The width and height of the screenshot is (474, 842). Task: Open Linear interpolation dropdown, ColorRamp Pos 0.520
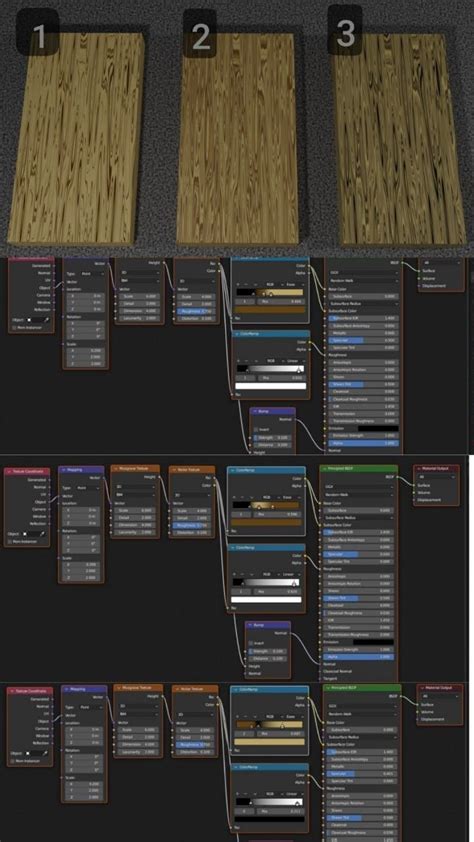pyautogui.click(x=290, y=574)
